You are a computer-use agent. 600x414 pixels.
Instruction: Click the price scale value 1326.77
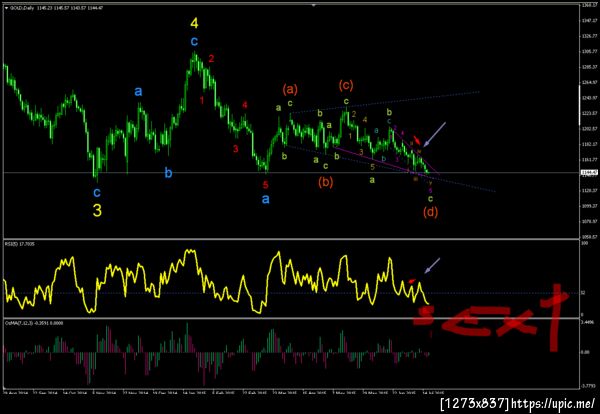588,36
